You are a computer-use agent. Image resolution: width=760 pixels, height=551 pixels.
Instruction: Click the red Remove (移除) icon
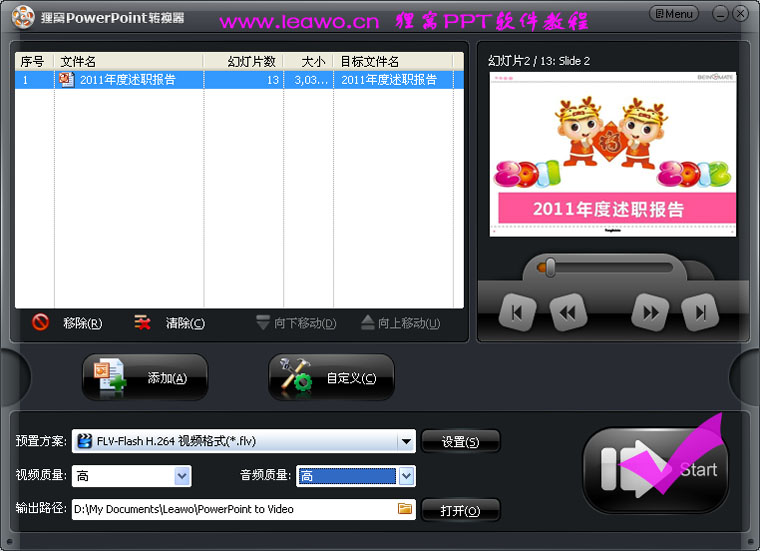click(x=40, y=322)
